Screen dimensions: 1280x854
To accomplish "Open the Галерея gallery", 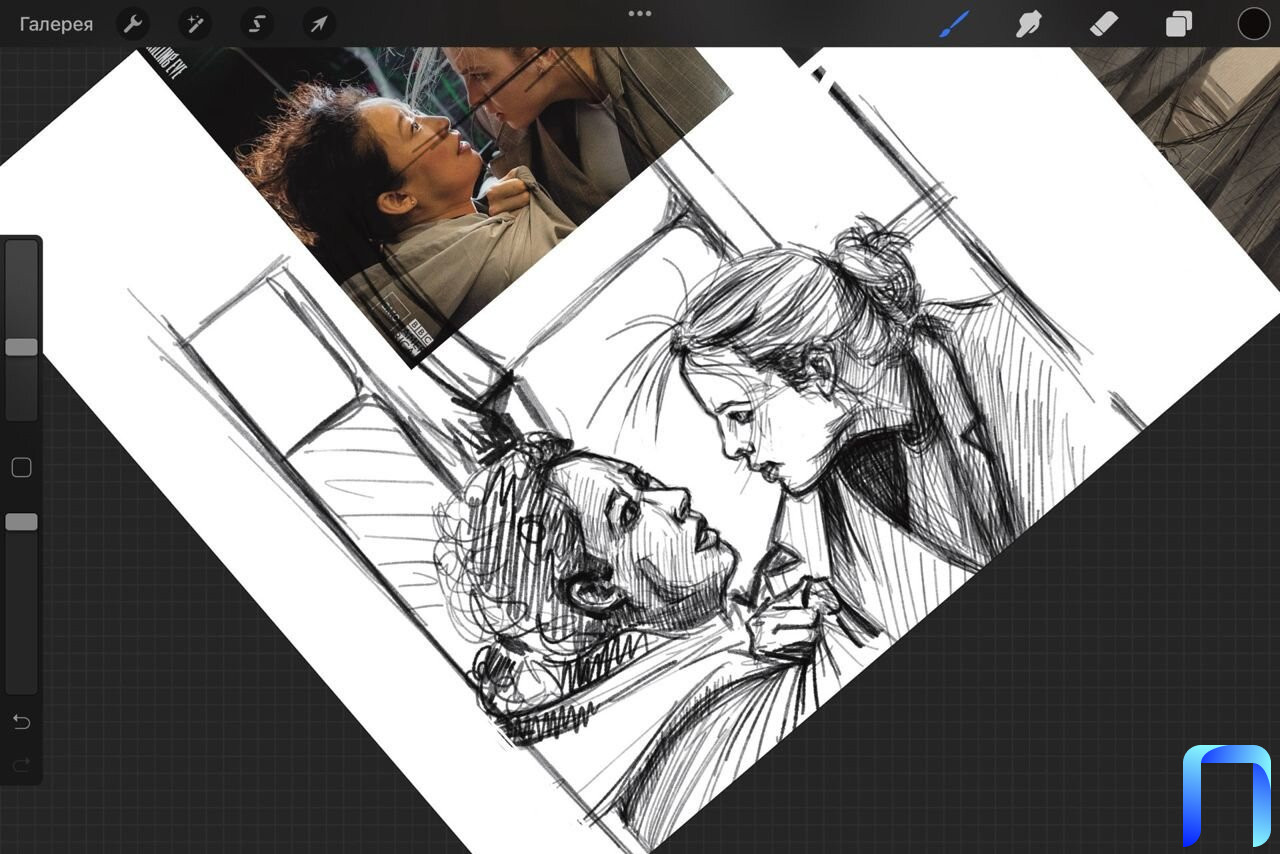I will [56, 24].
